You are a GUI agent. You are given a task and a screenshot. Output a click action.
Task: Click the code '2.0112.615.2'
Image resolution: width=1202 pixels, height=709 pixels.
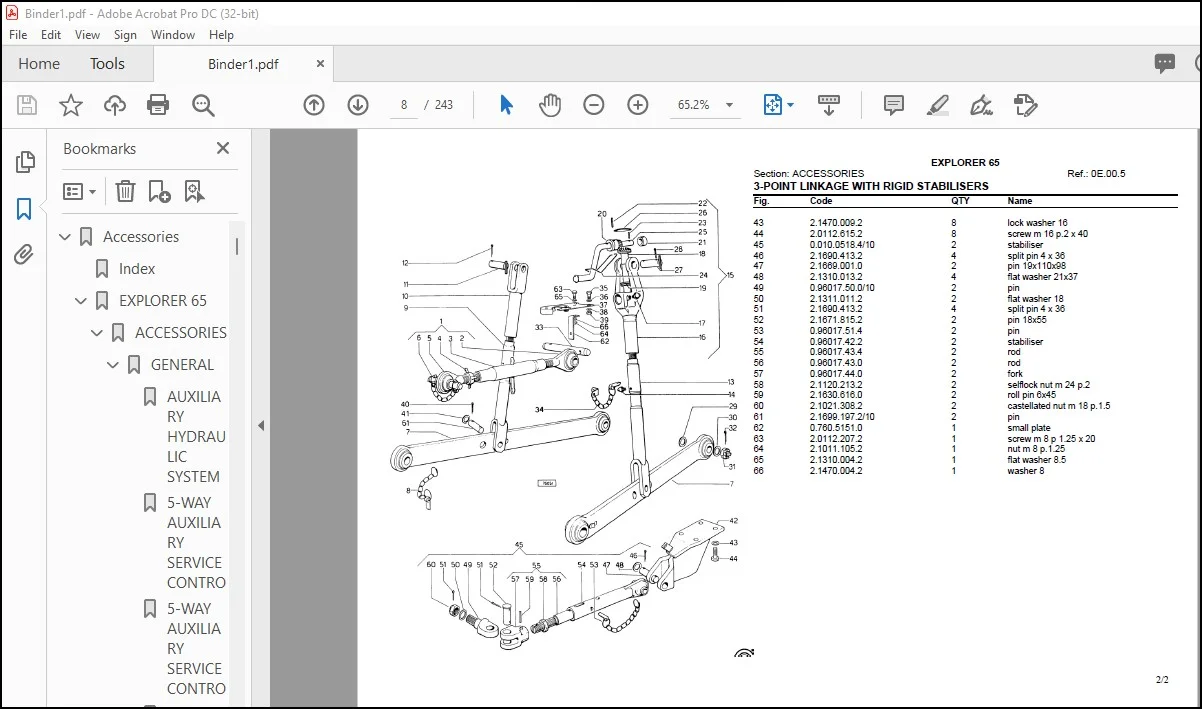point(836,234)
